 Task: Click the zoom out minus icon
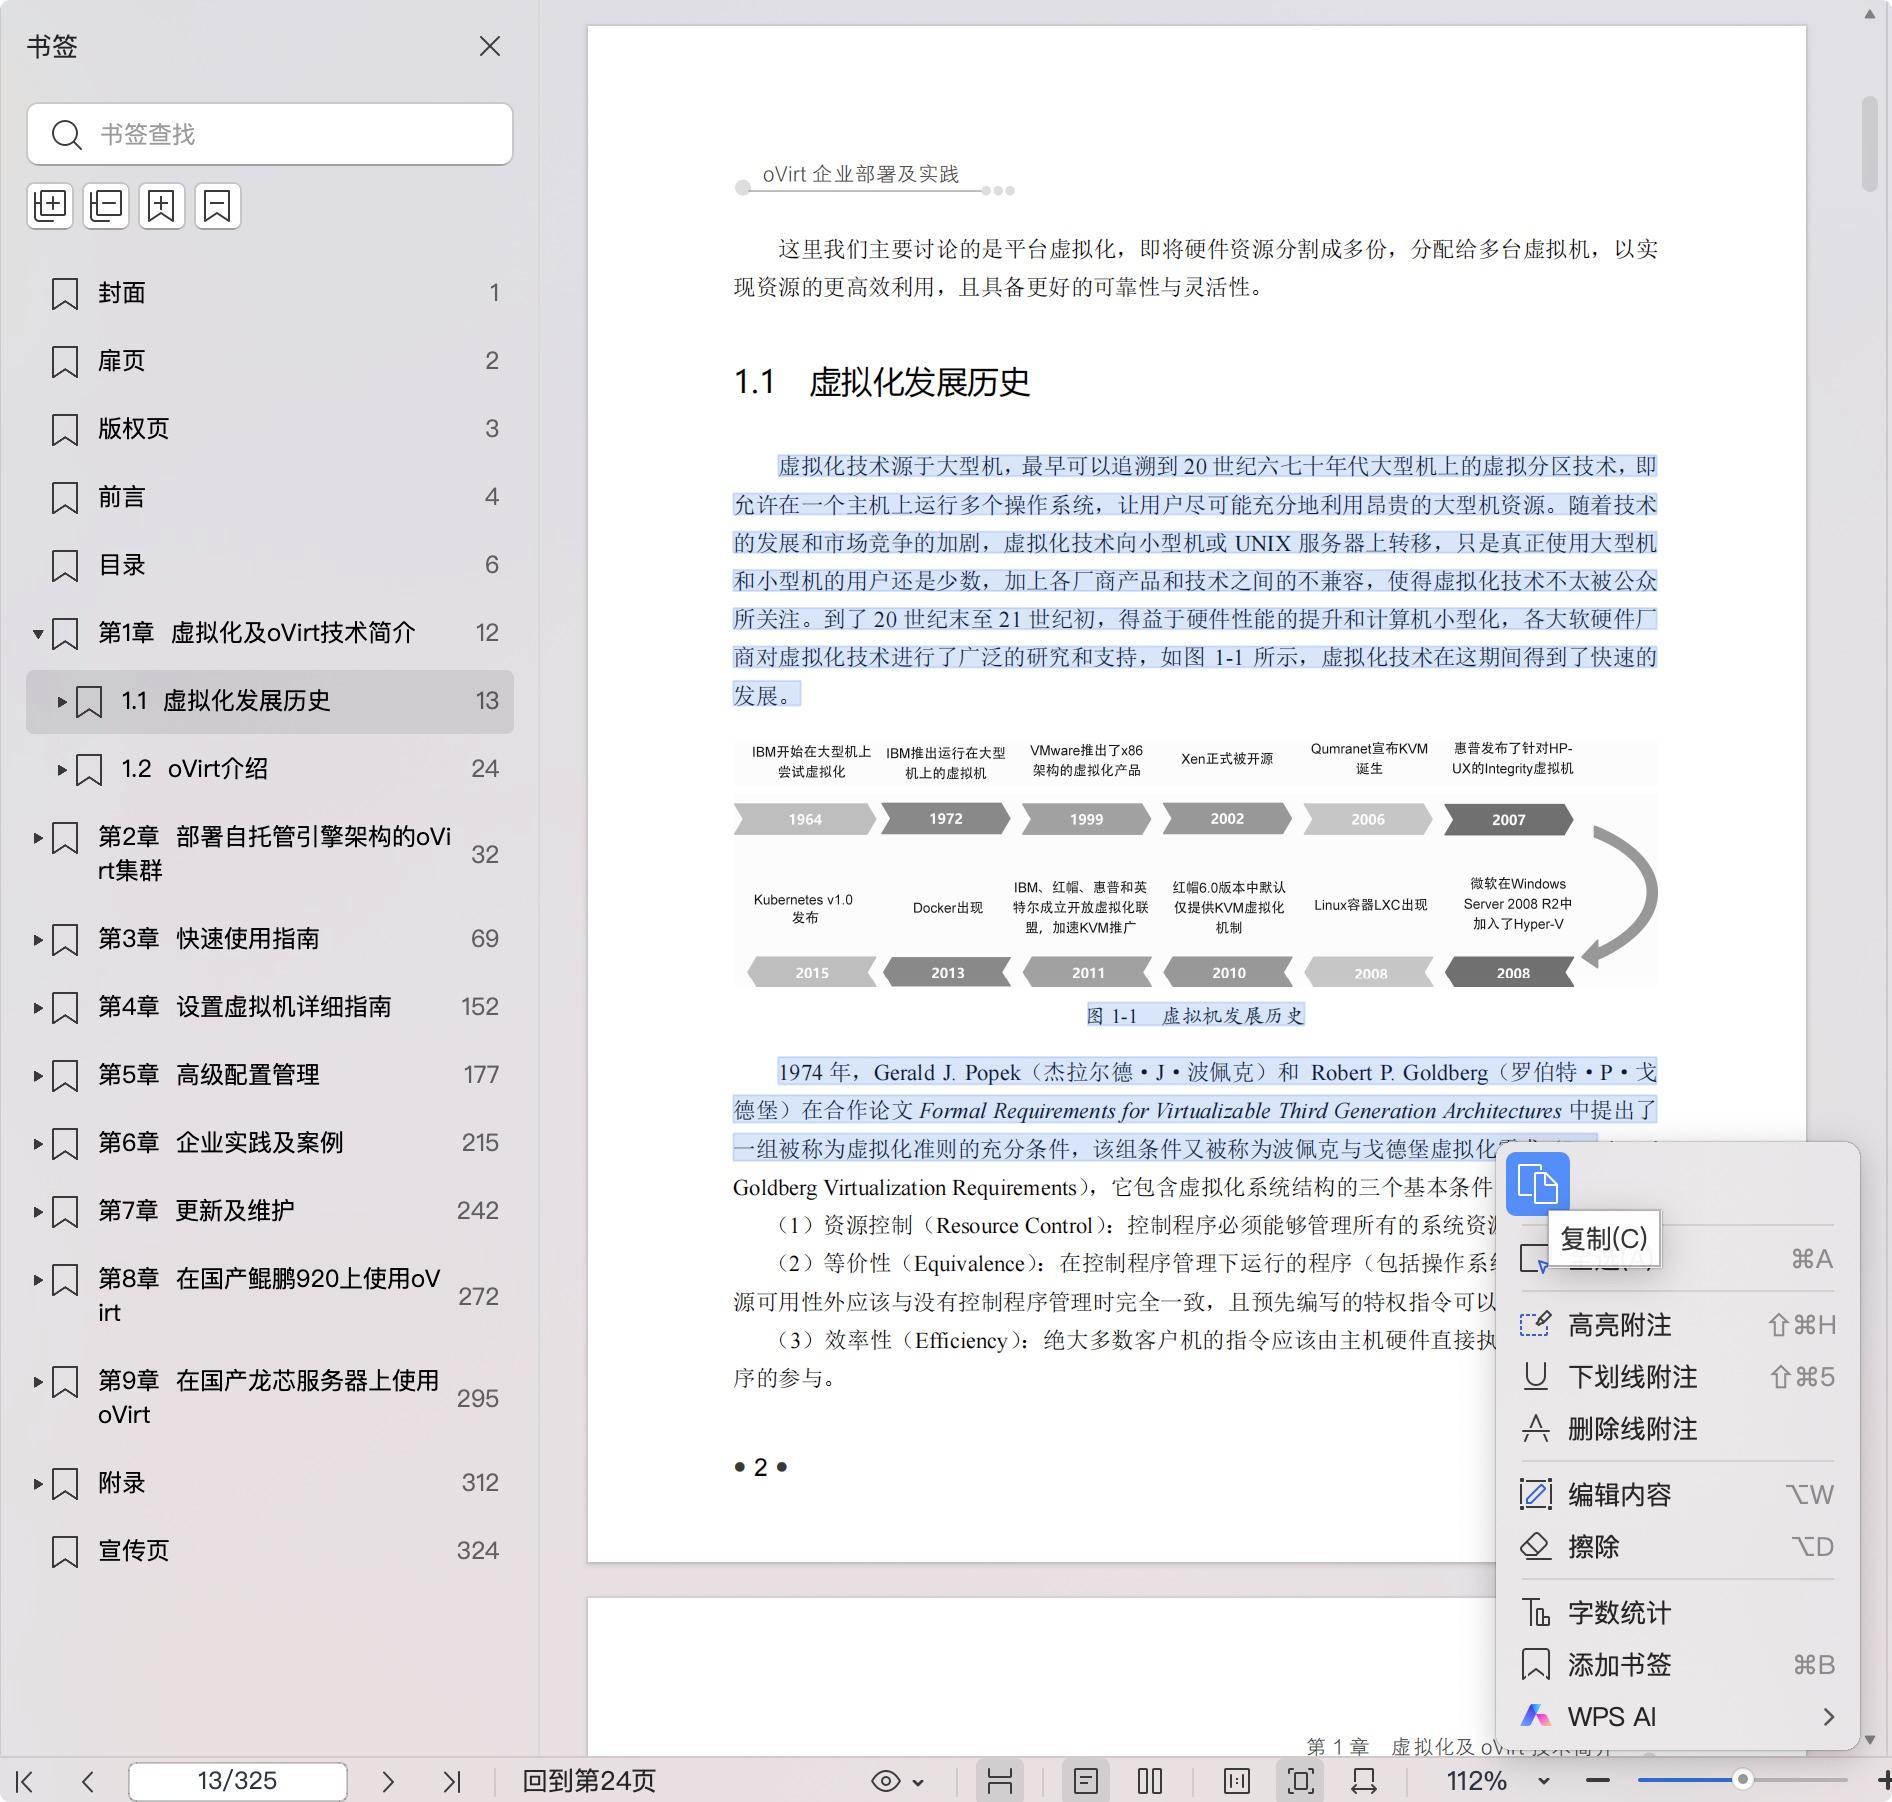1598,1780
